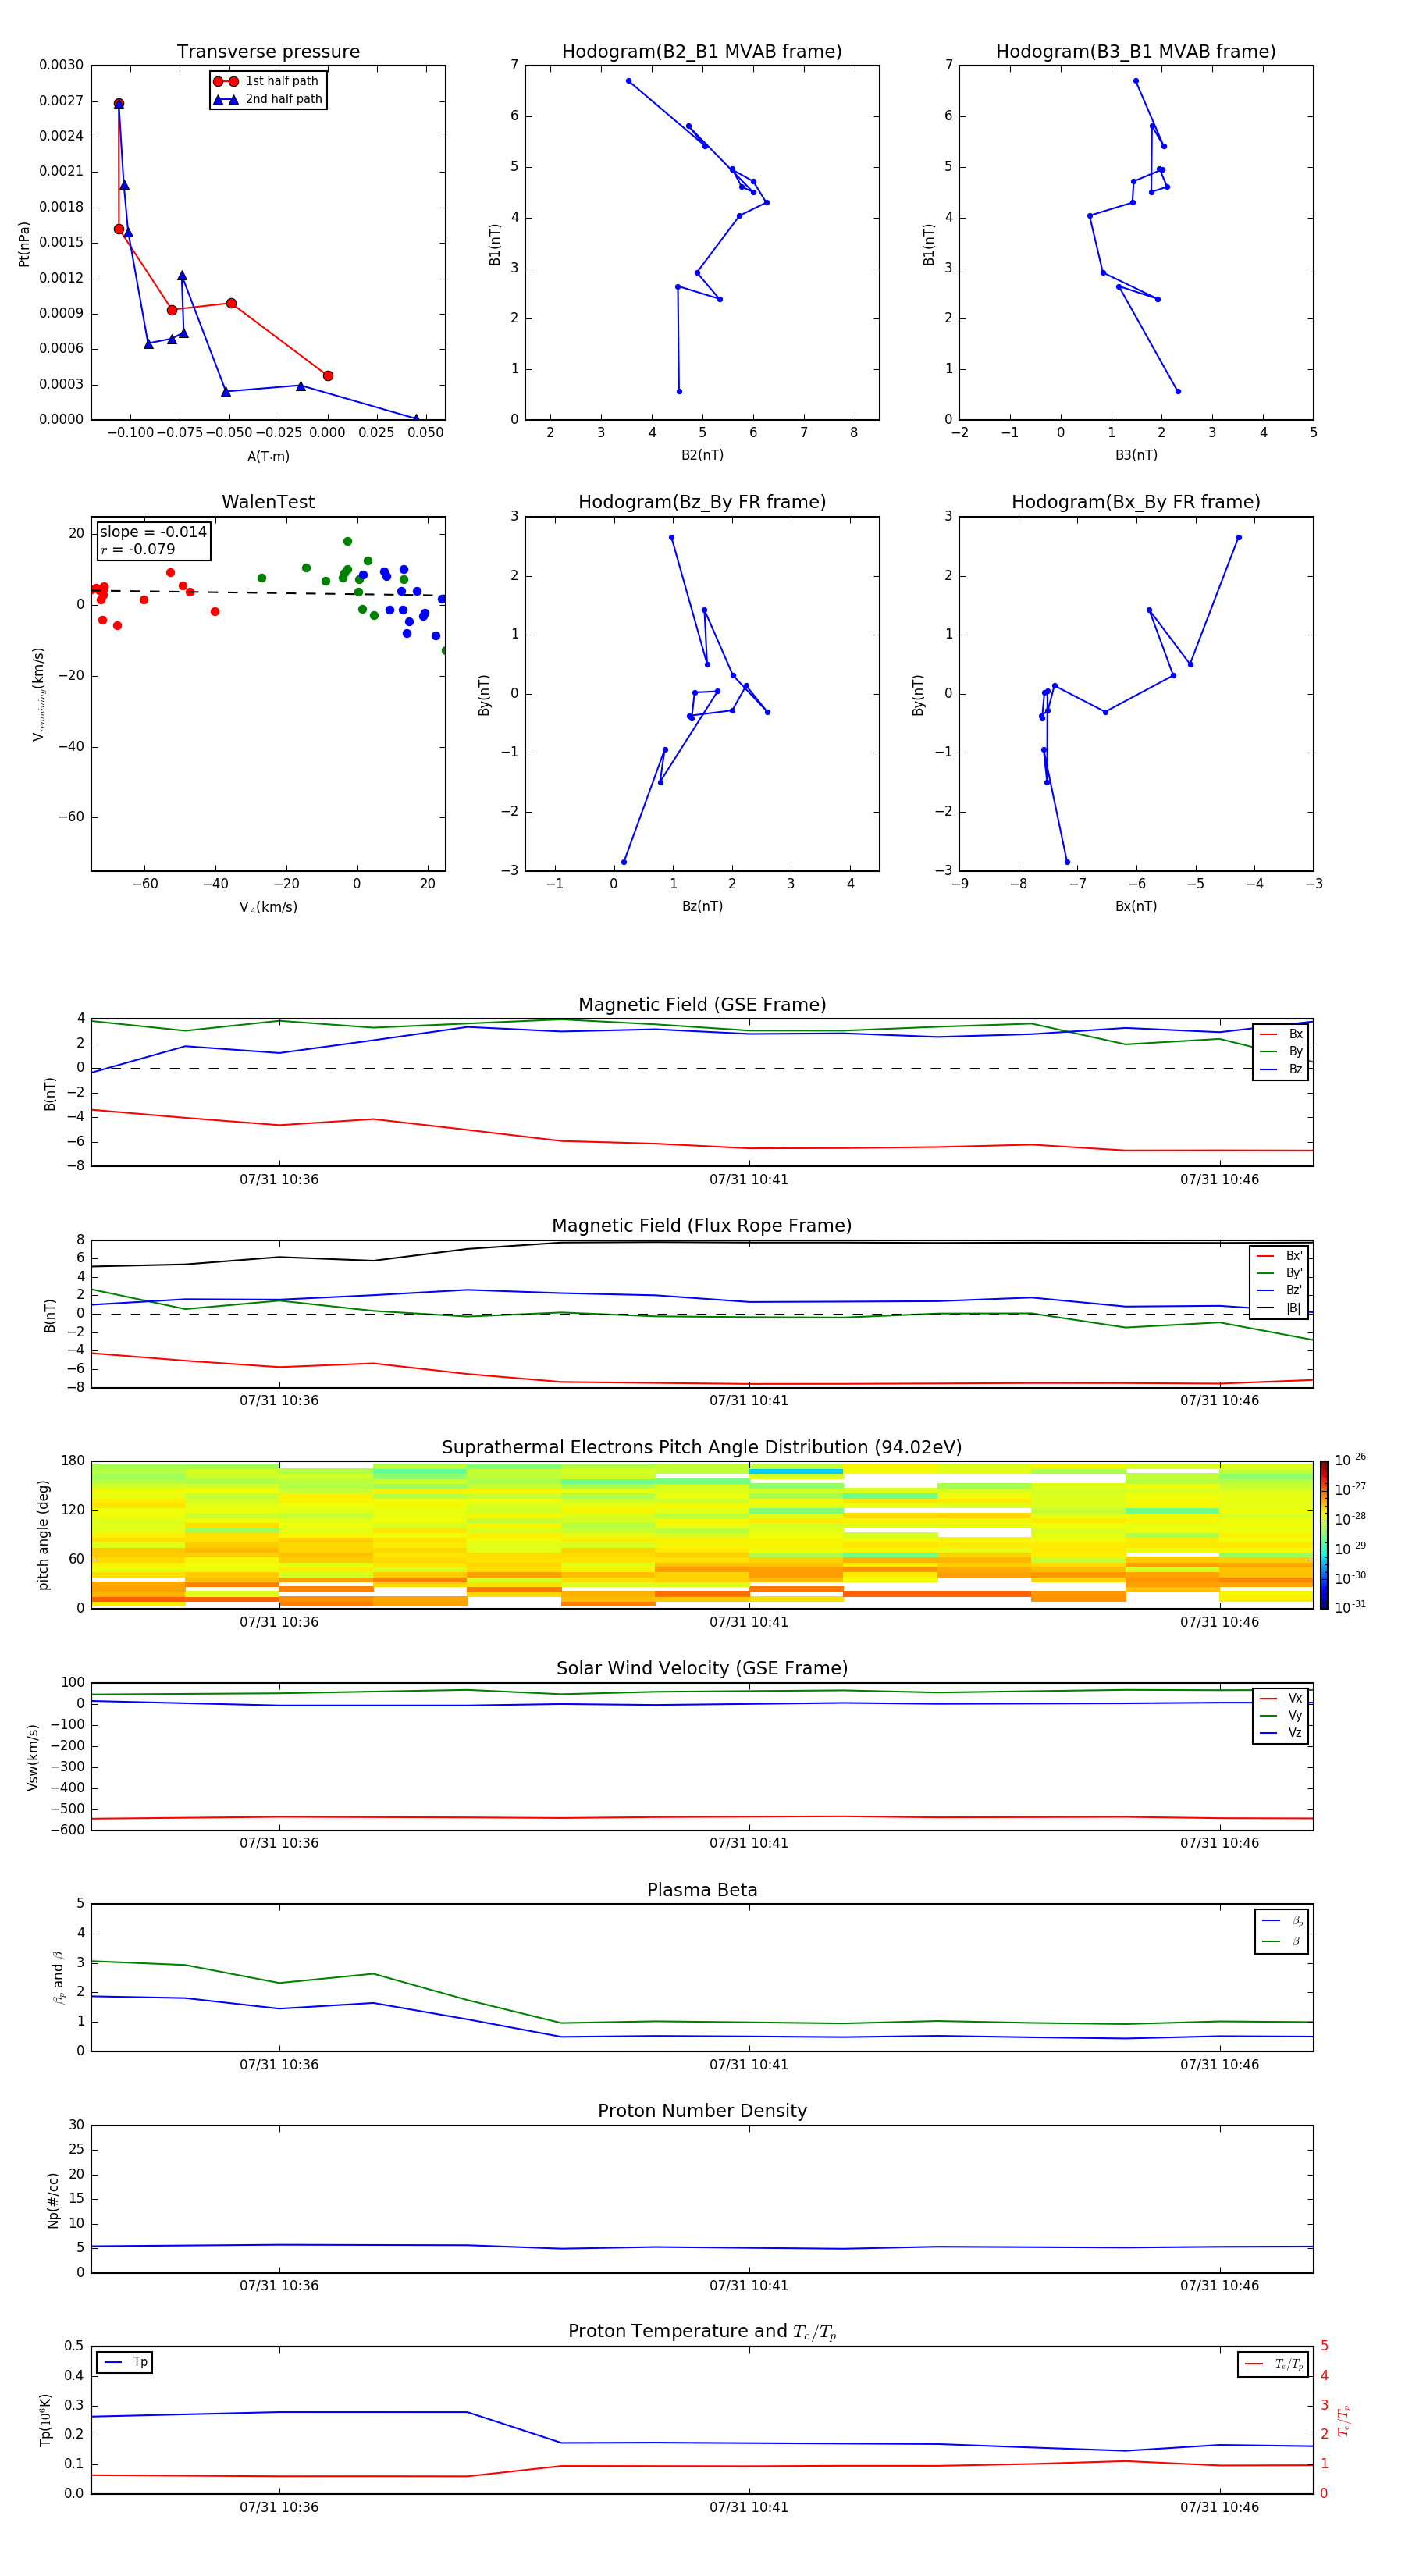Click the 'Bx(nT)' x-axis label
The image size is (1405, 2576).
pos(1136,906)
